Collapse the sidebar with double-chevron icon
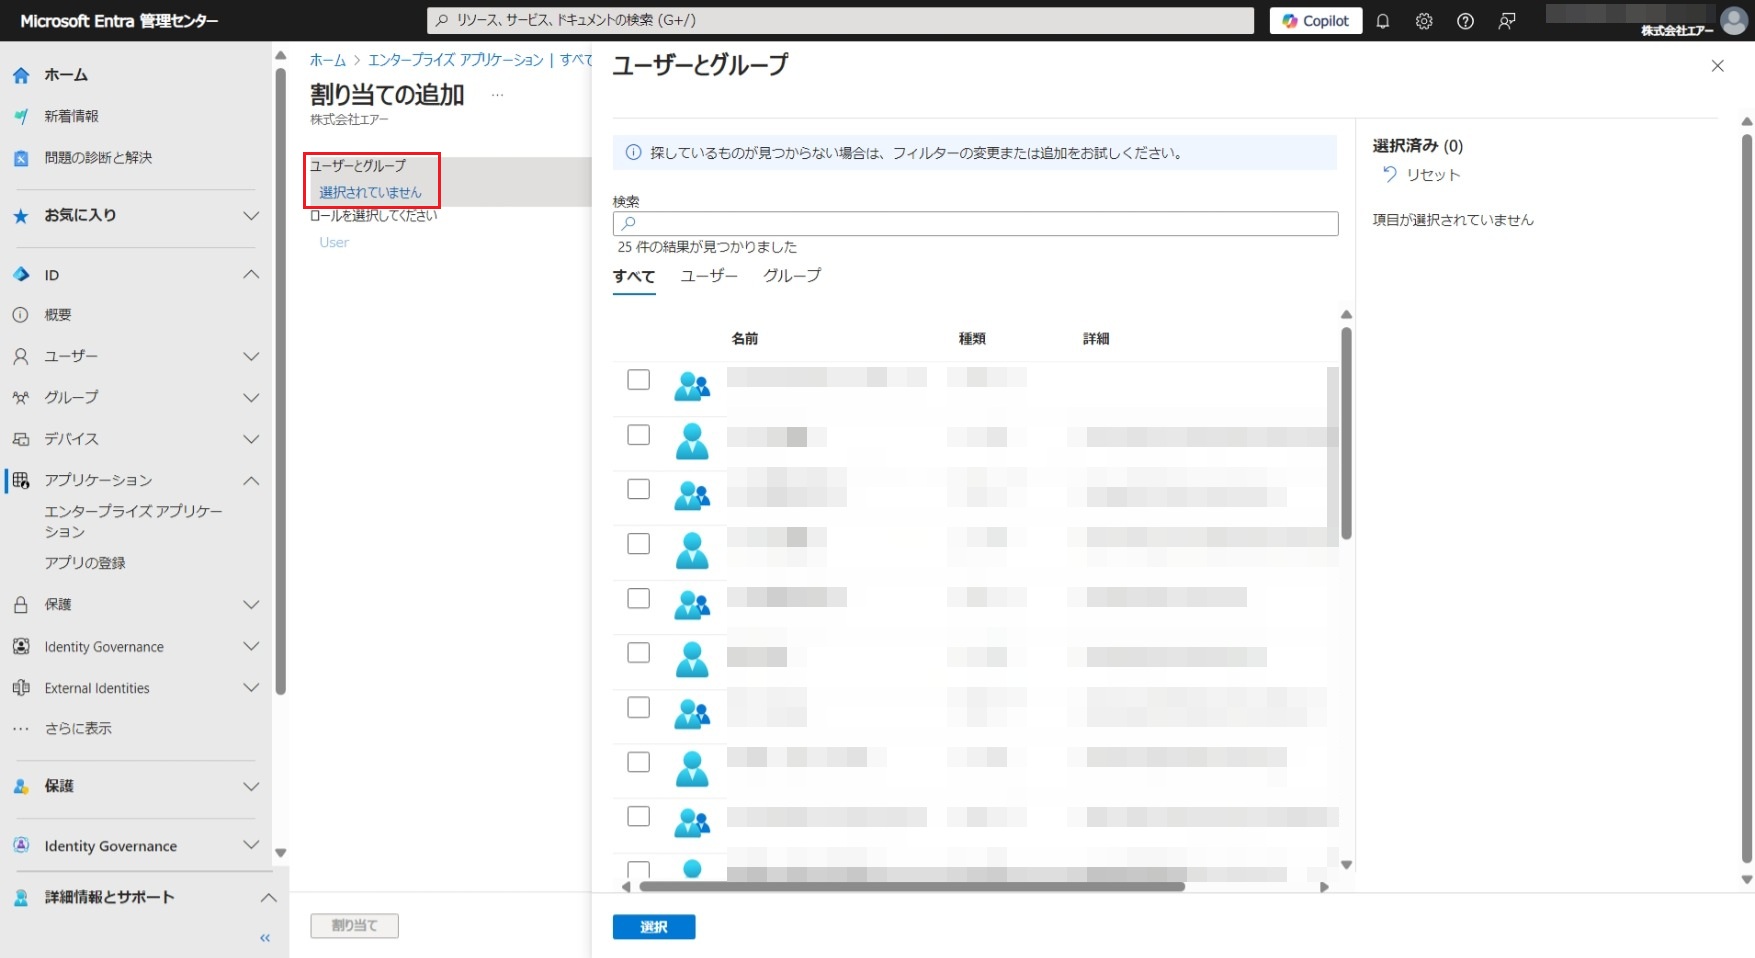This screenshot has width=1755, height=958. click(x=265, y=938)
